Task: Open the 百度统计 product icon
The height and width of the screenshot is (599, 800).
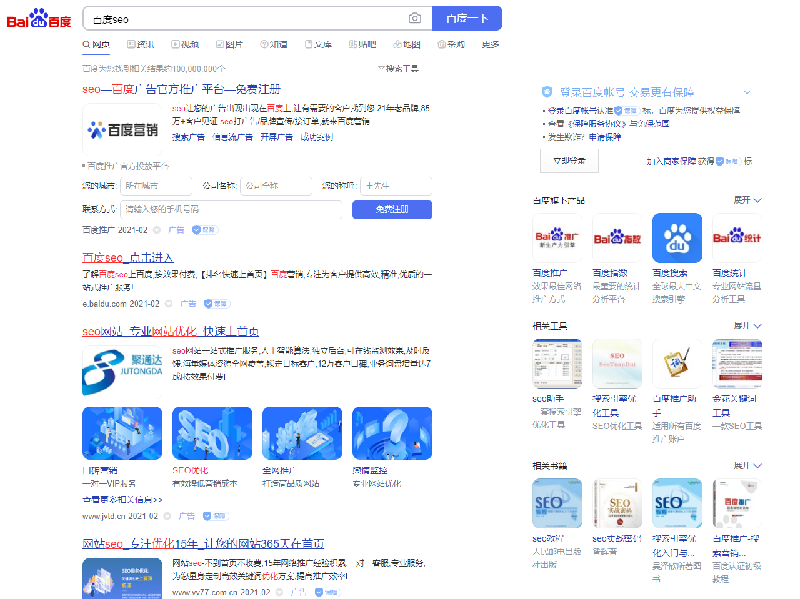Action: tap(737, 238)
